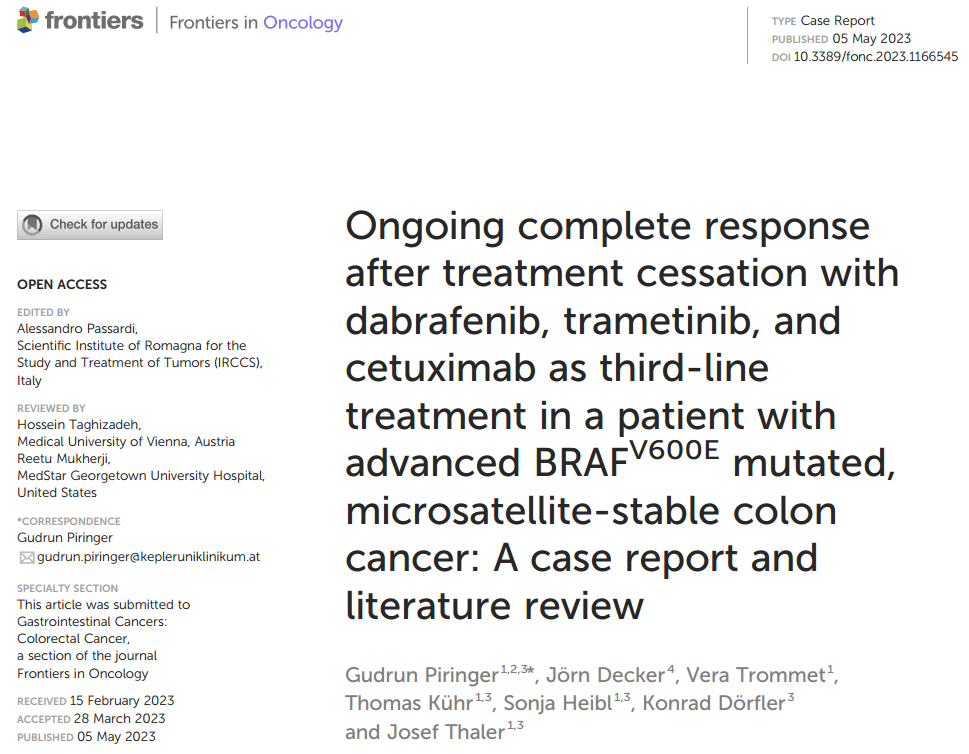Image resolution: width=969 pixels, height=754 pixels.
Task: Open author Konrad Dörfler's profile
Action: click(713, 704)
